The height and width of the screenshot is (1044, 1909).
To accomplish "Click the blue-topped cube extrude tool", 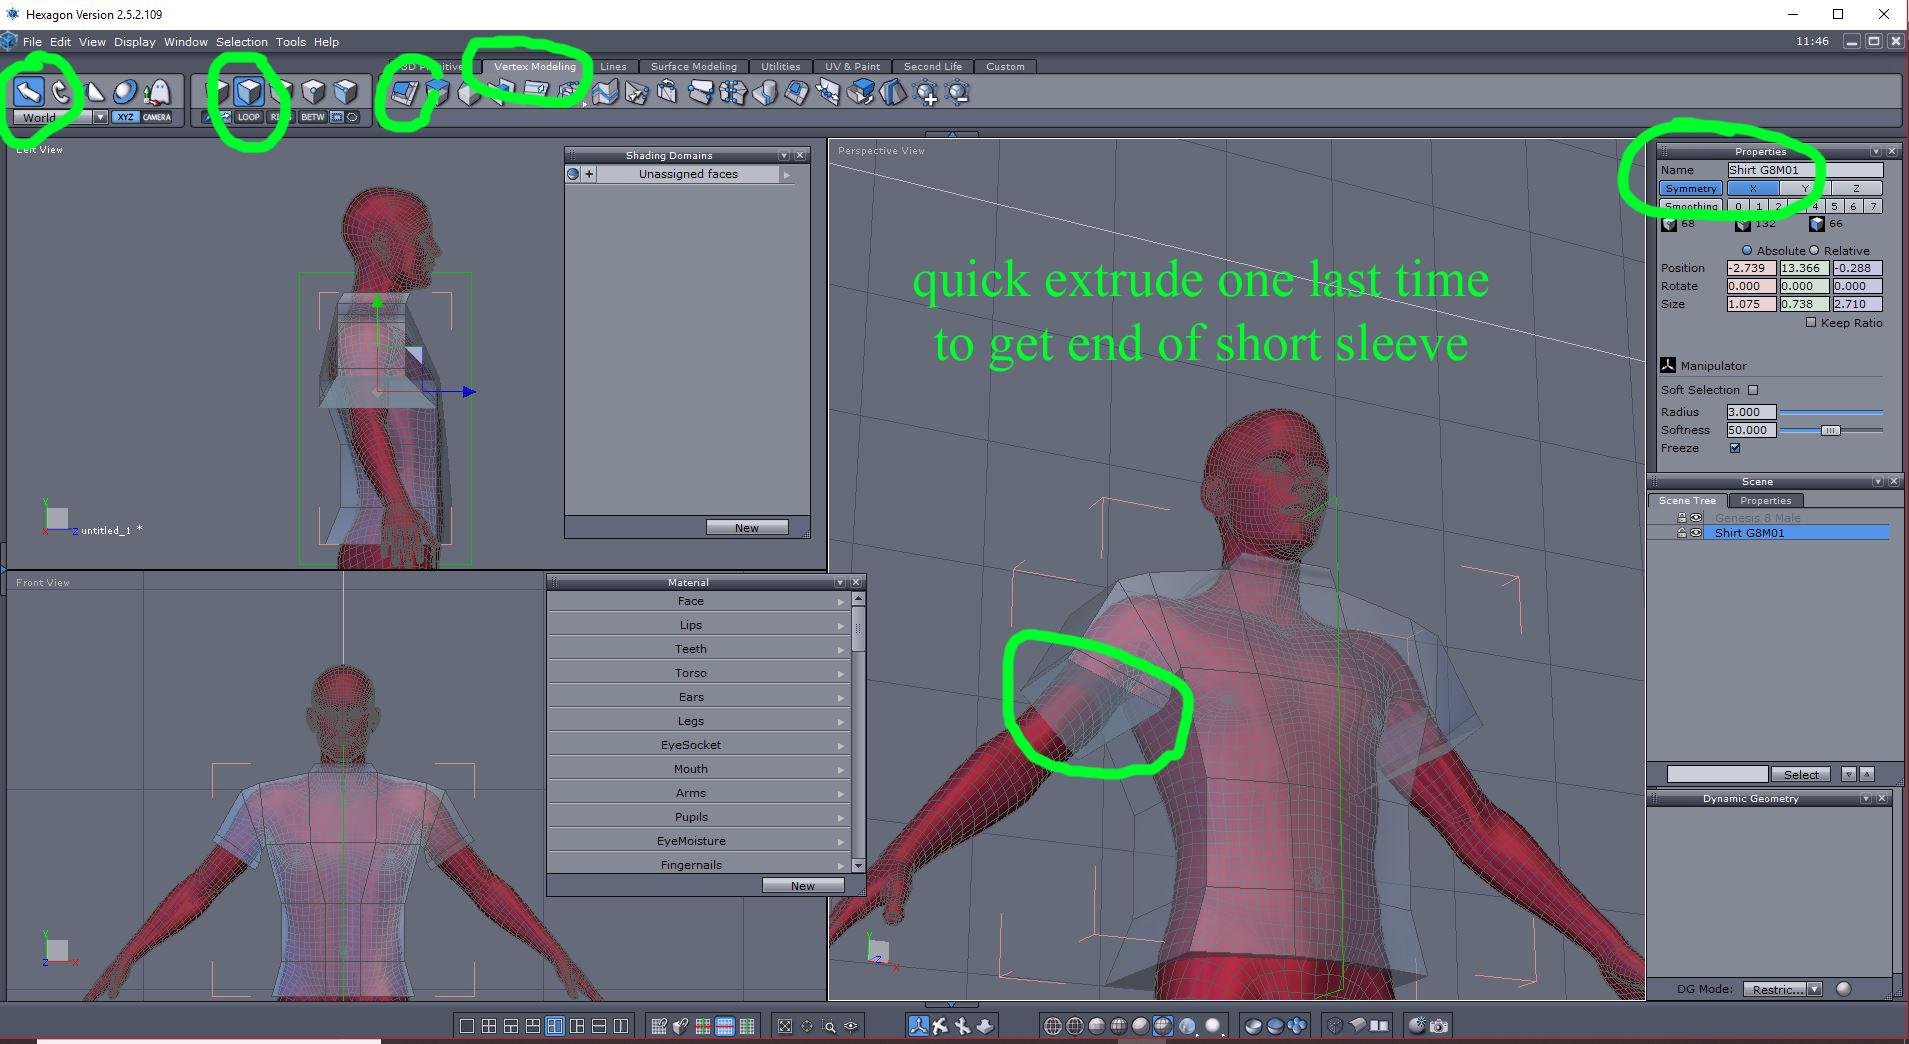I will point(437,93).
